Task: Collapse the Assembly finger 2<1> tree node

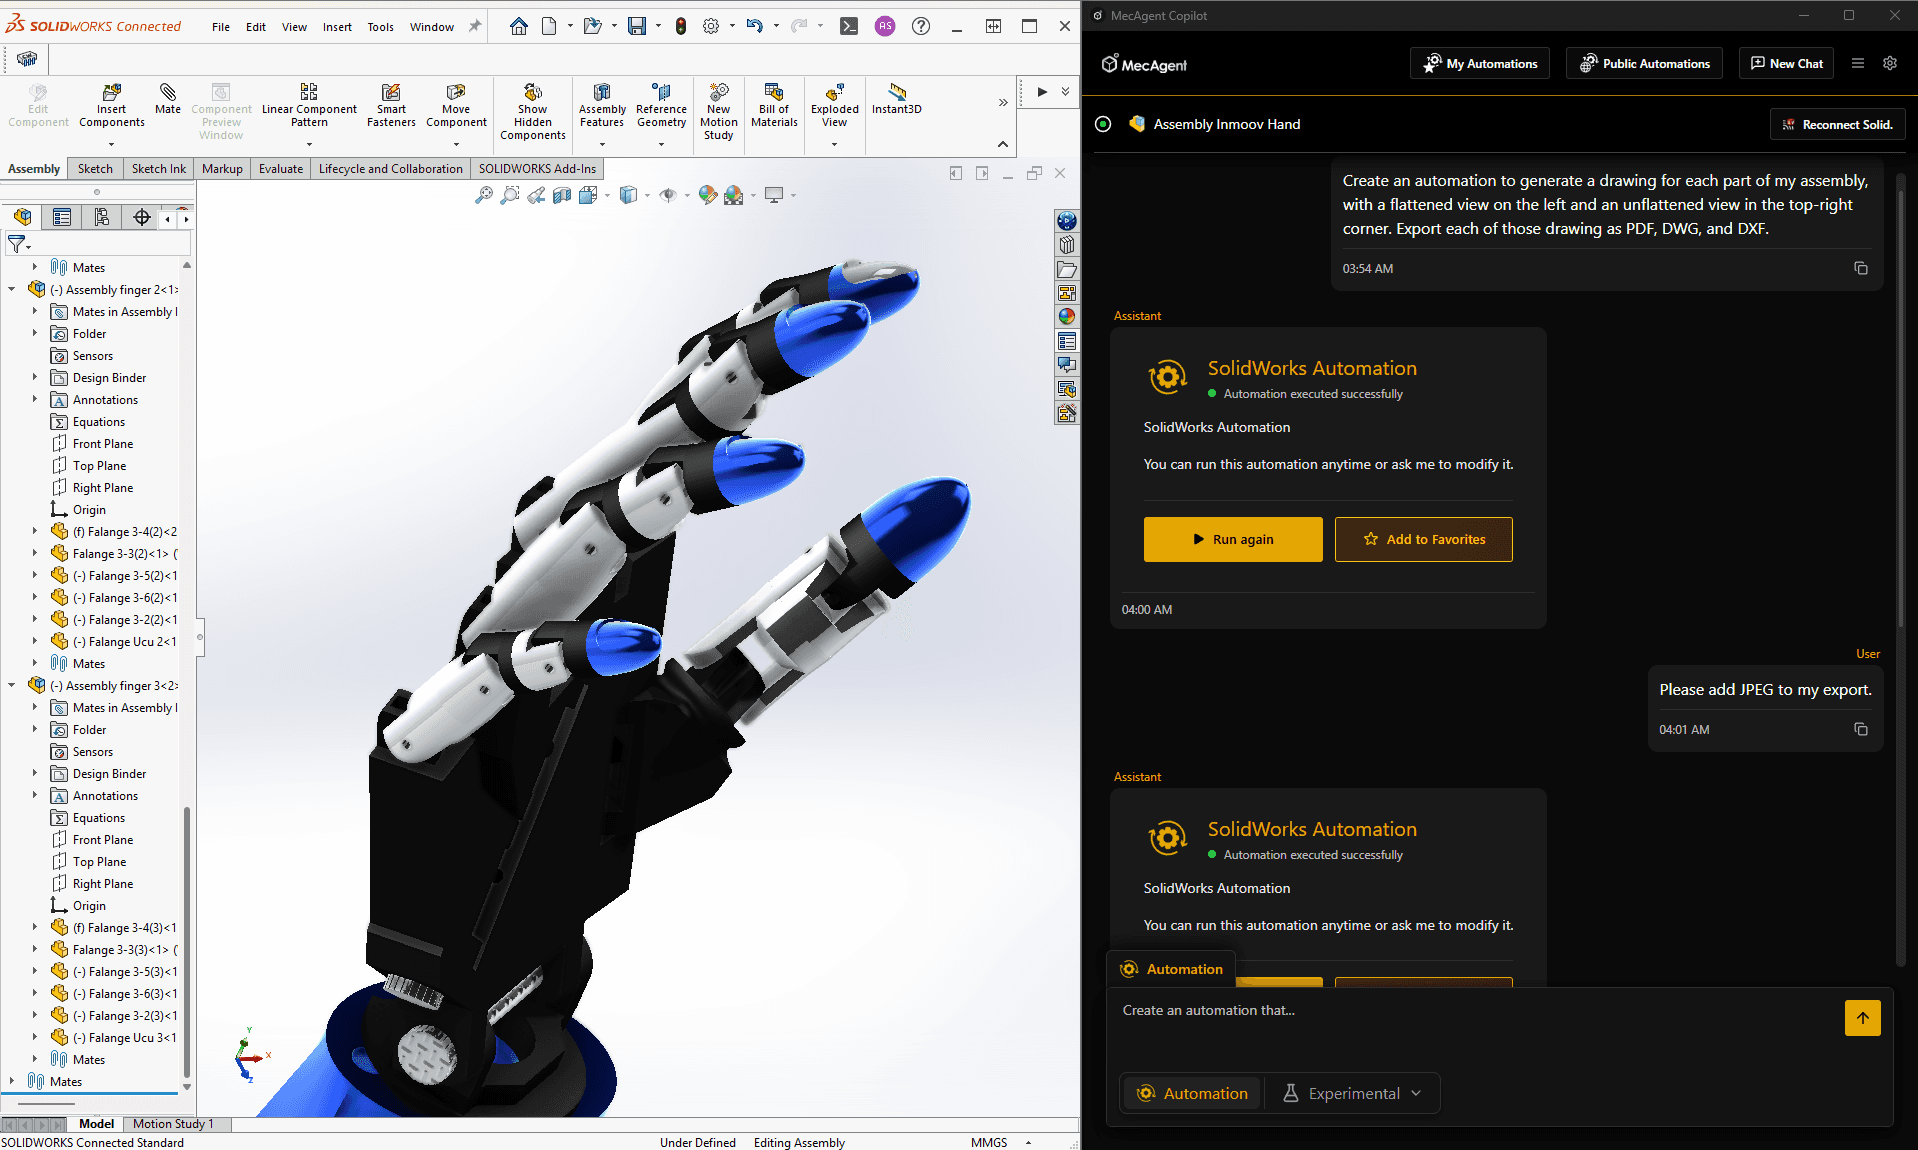Action: pos(12,290)
